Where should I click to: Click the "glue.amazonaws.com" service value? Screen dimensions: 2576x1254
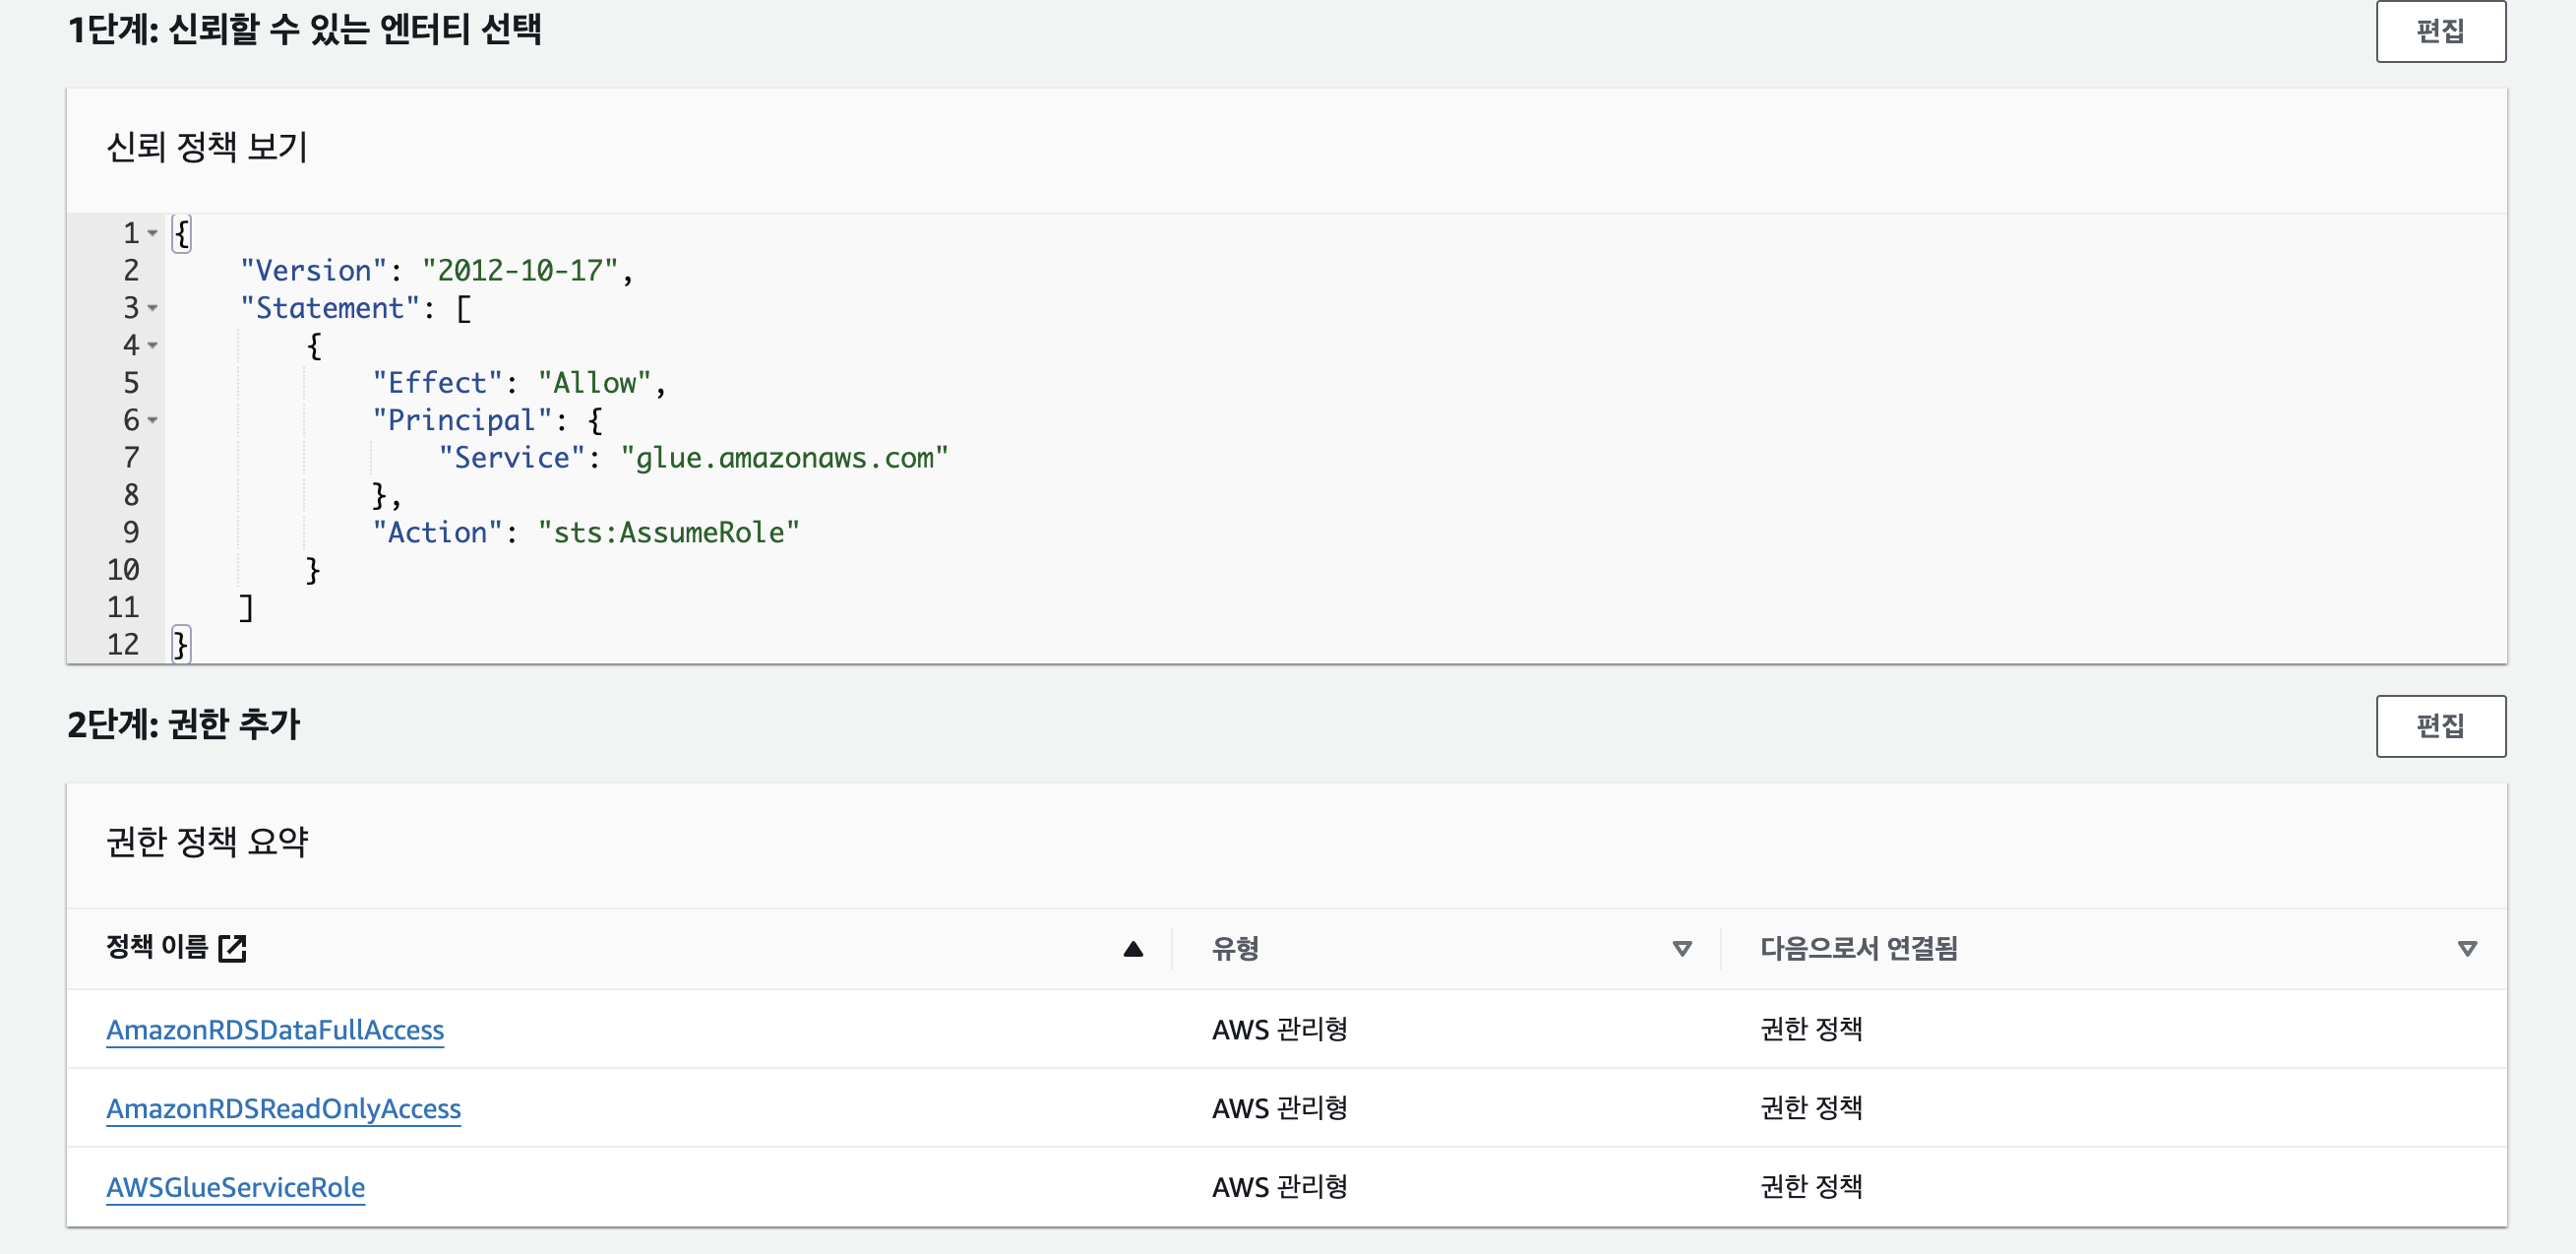[x=784, y=458]
